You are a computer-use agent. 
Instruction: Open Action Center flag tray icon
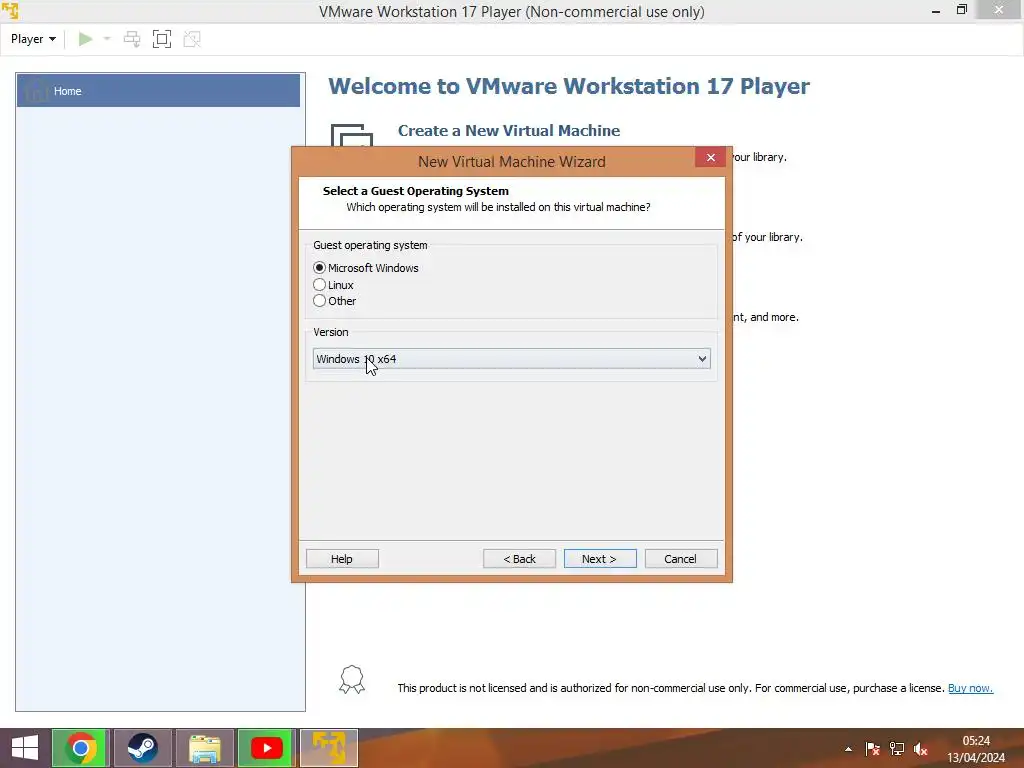click(872, 749)
